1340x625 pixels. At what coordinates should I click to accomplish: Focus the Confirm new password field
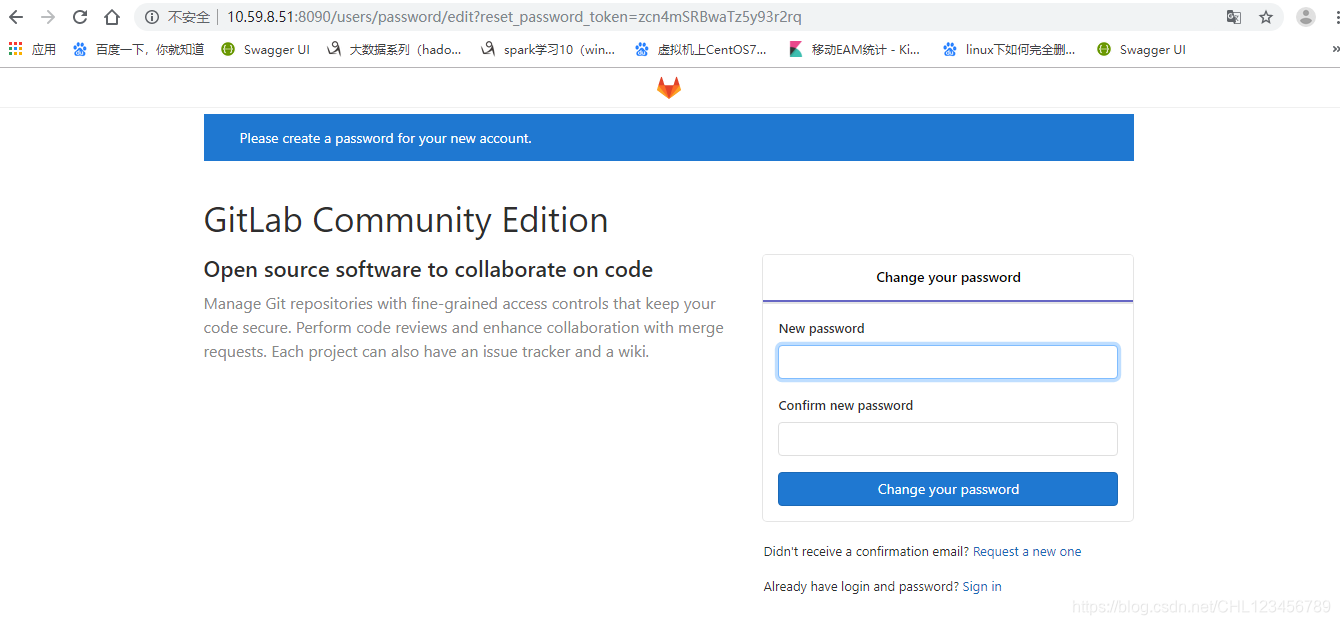[948, 439]
